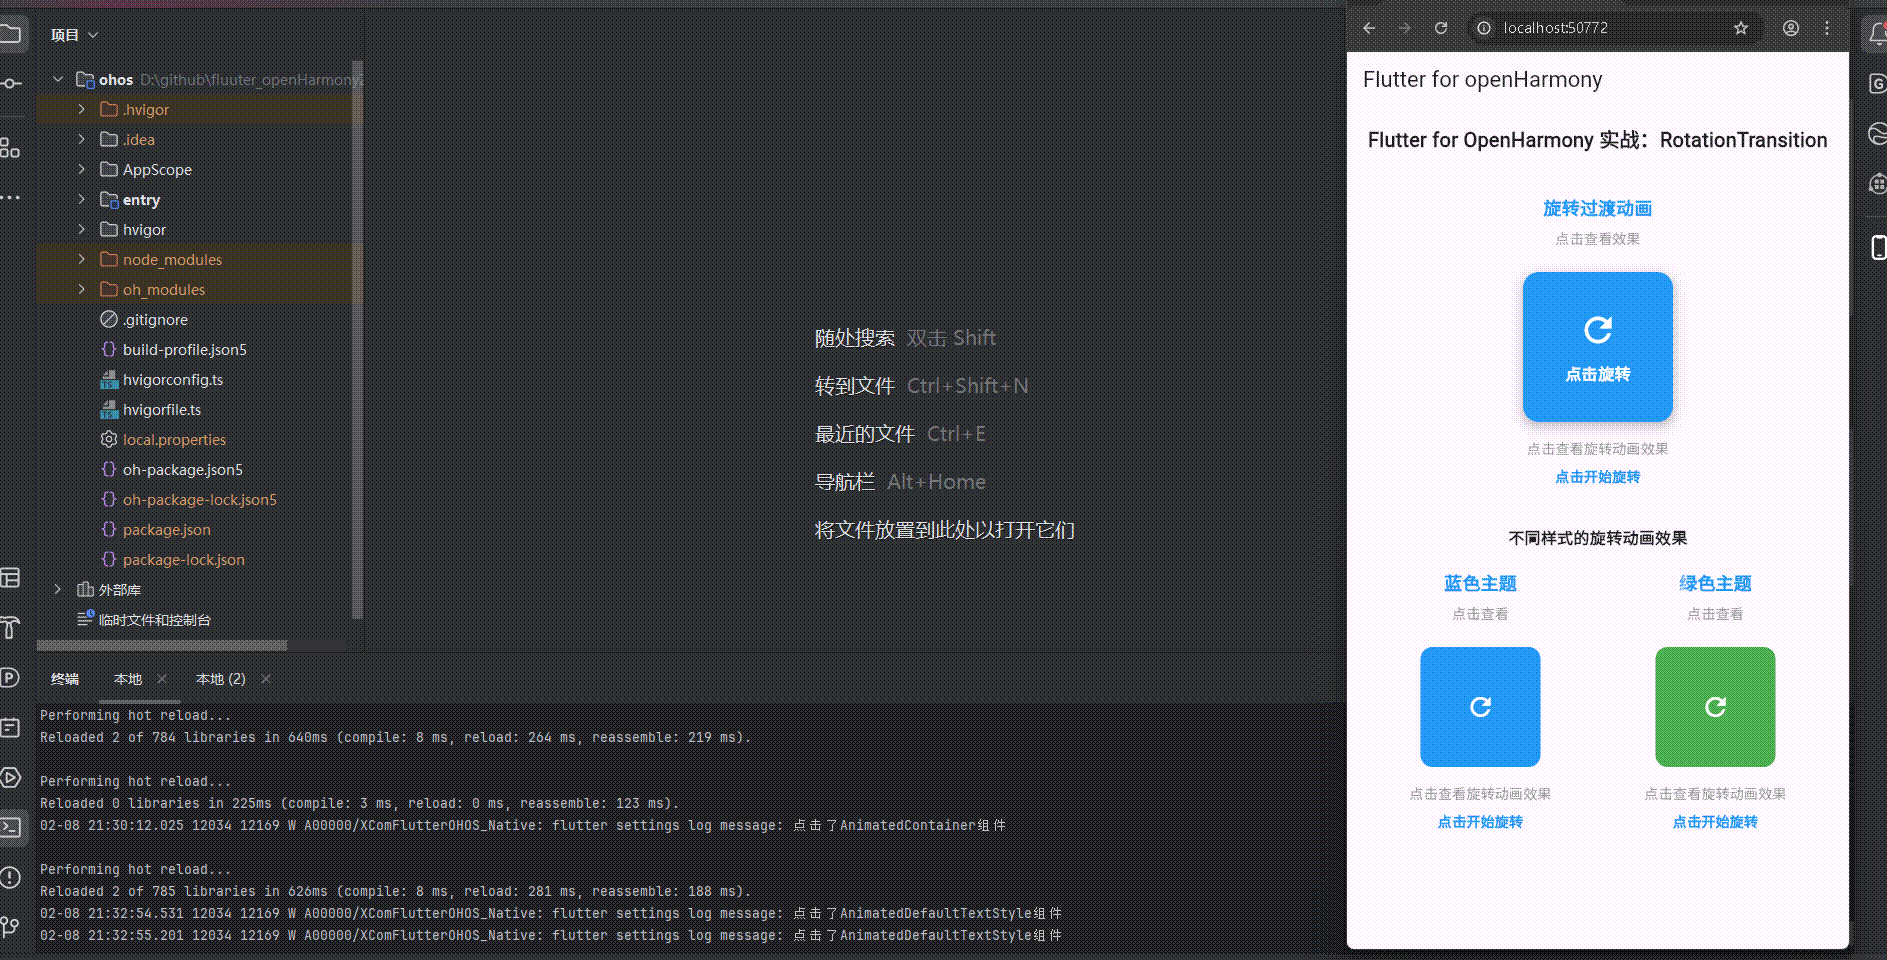Select the 终端 terminal tab label
Image resolution: width=1887 pixels, height=960 pixels.
[x=65, y=679]
